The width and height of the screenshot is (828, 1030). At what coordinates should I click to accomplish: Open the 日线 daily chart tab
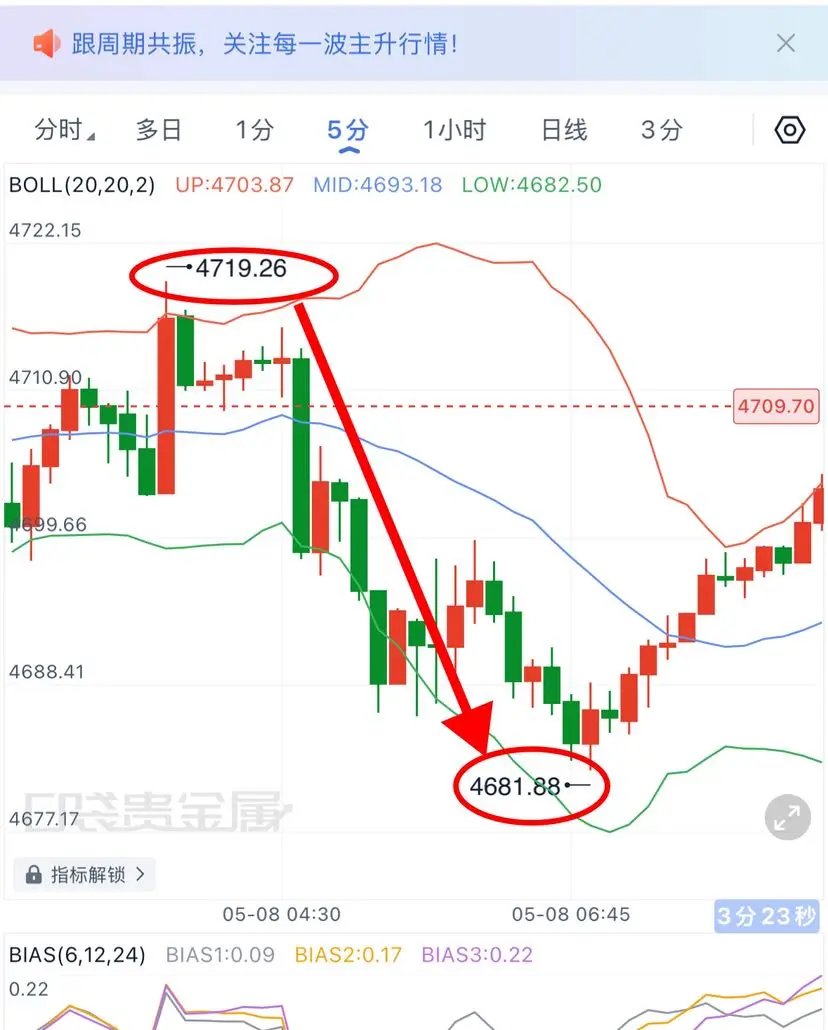(564, 130)
